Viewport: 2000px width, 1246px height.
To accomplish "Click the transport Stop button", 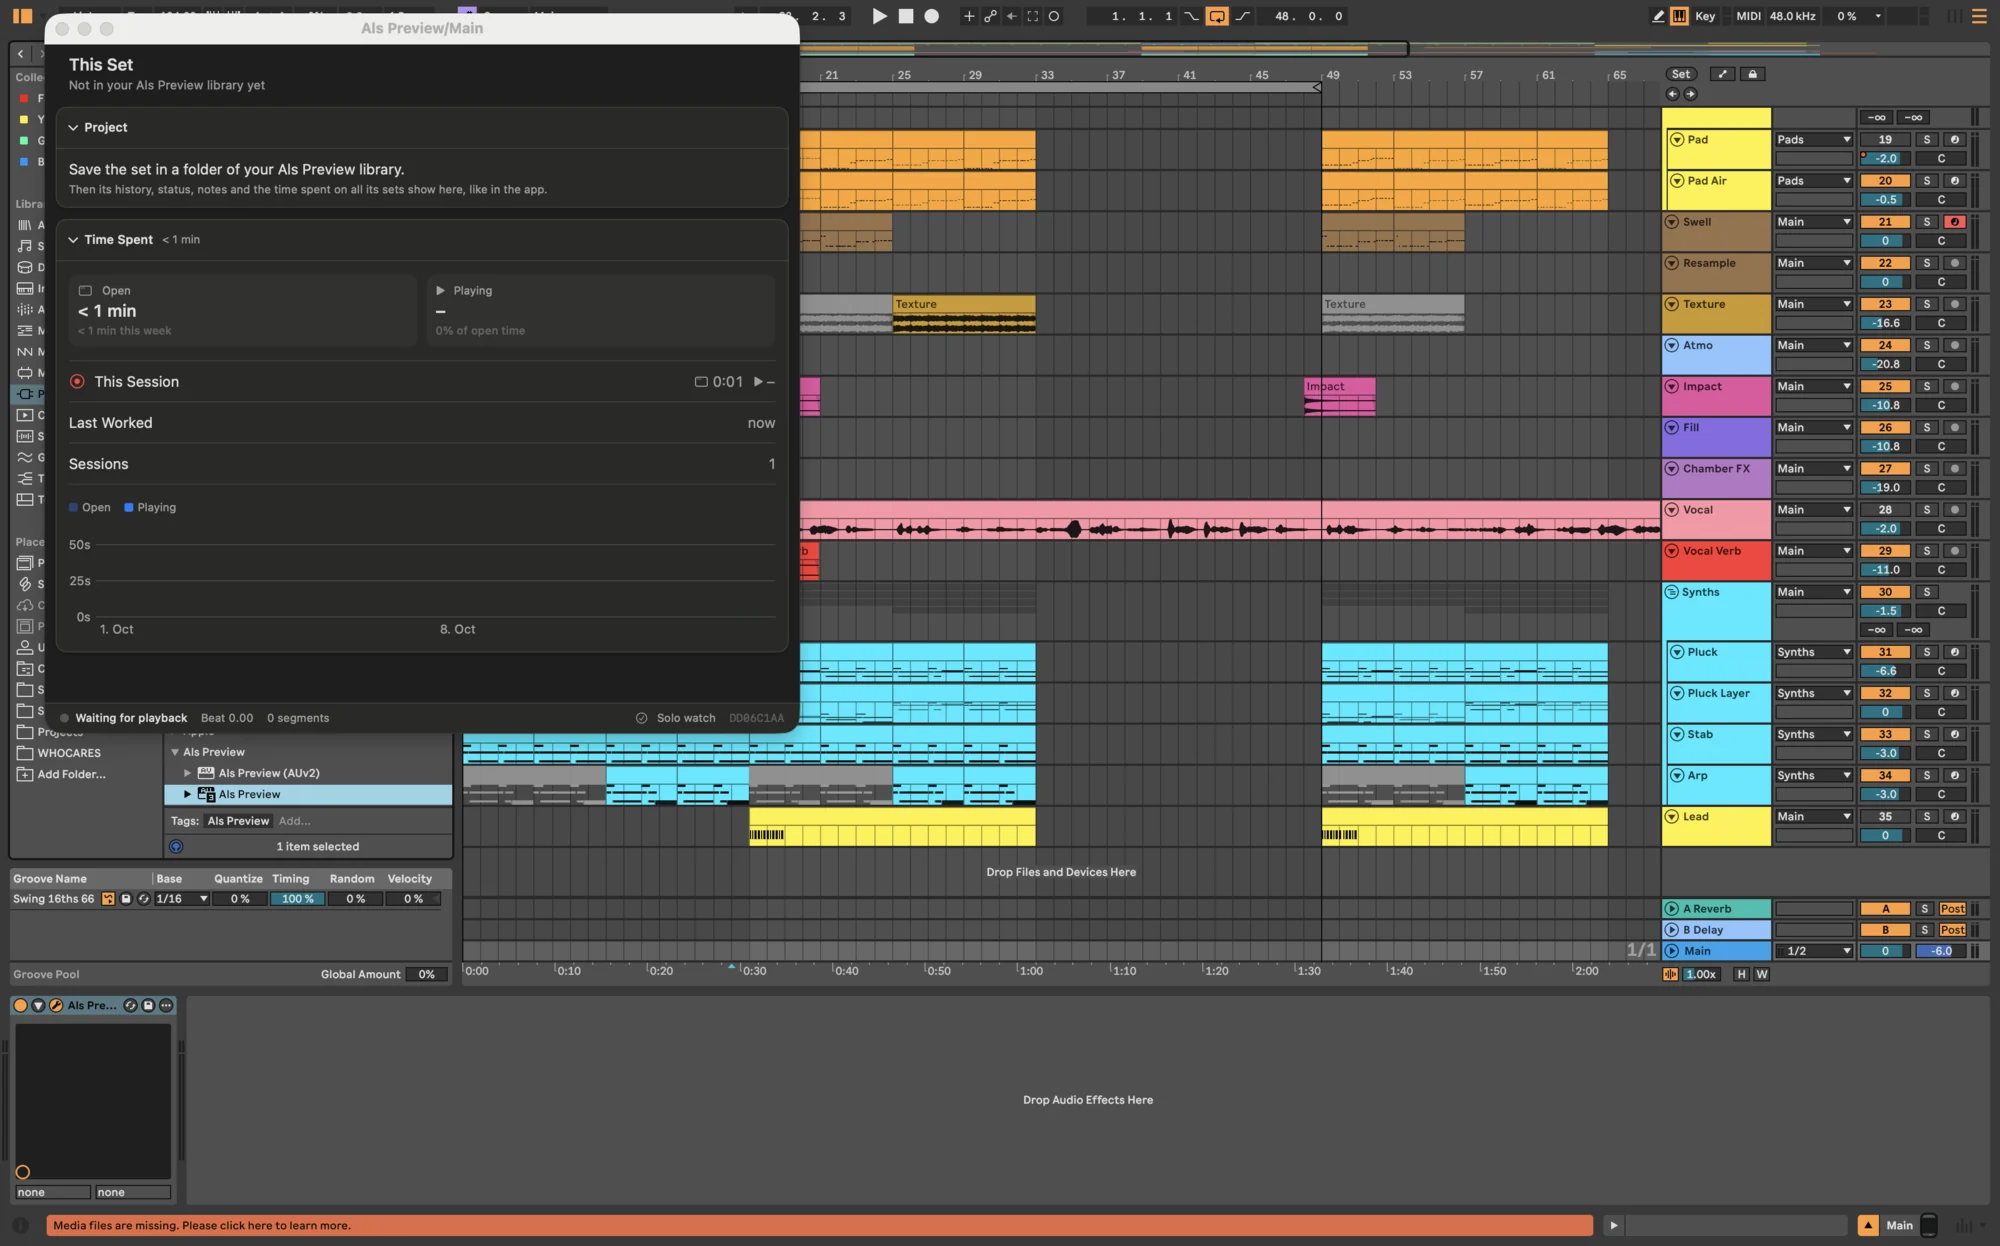I will point(906,16).
